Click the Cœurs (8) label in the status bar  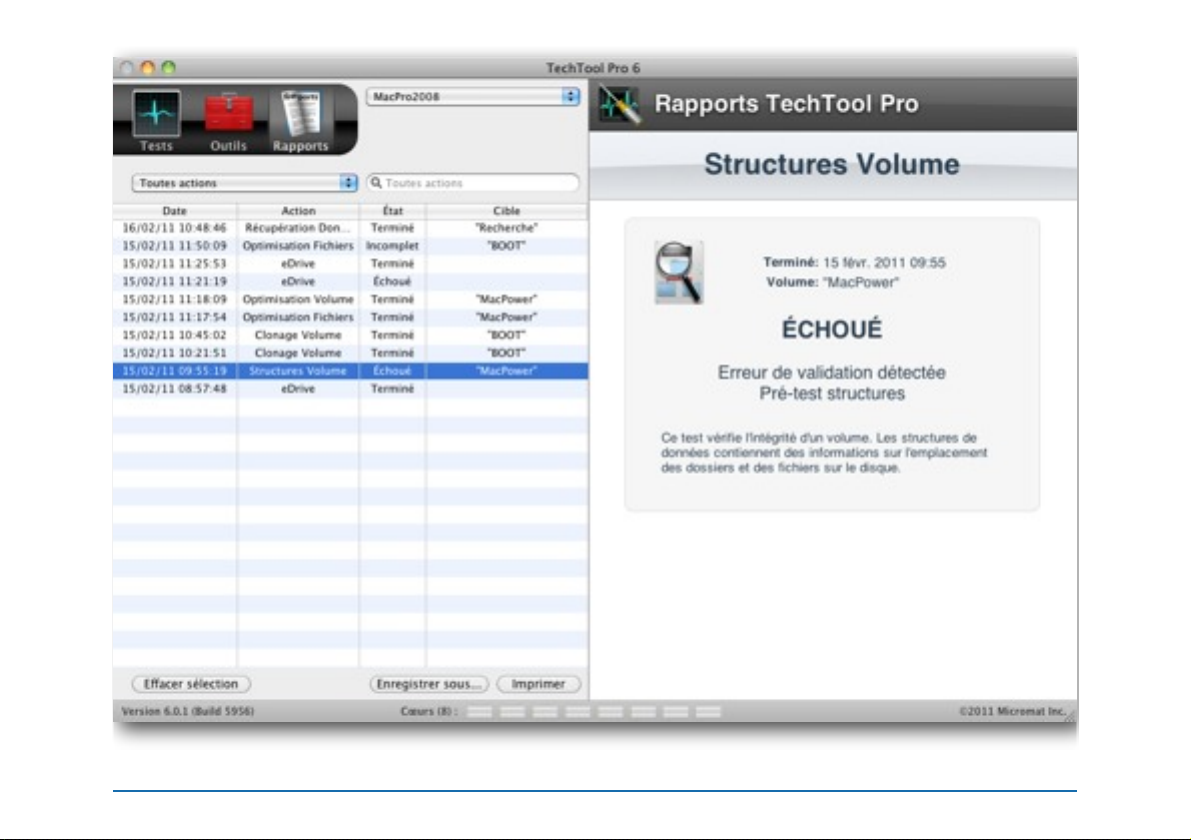click(429, 712)
